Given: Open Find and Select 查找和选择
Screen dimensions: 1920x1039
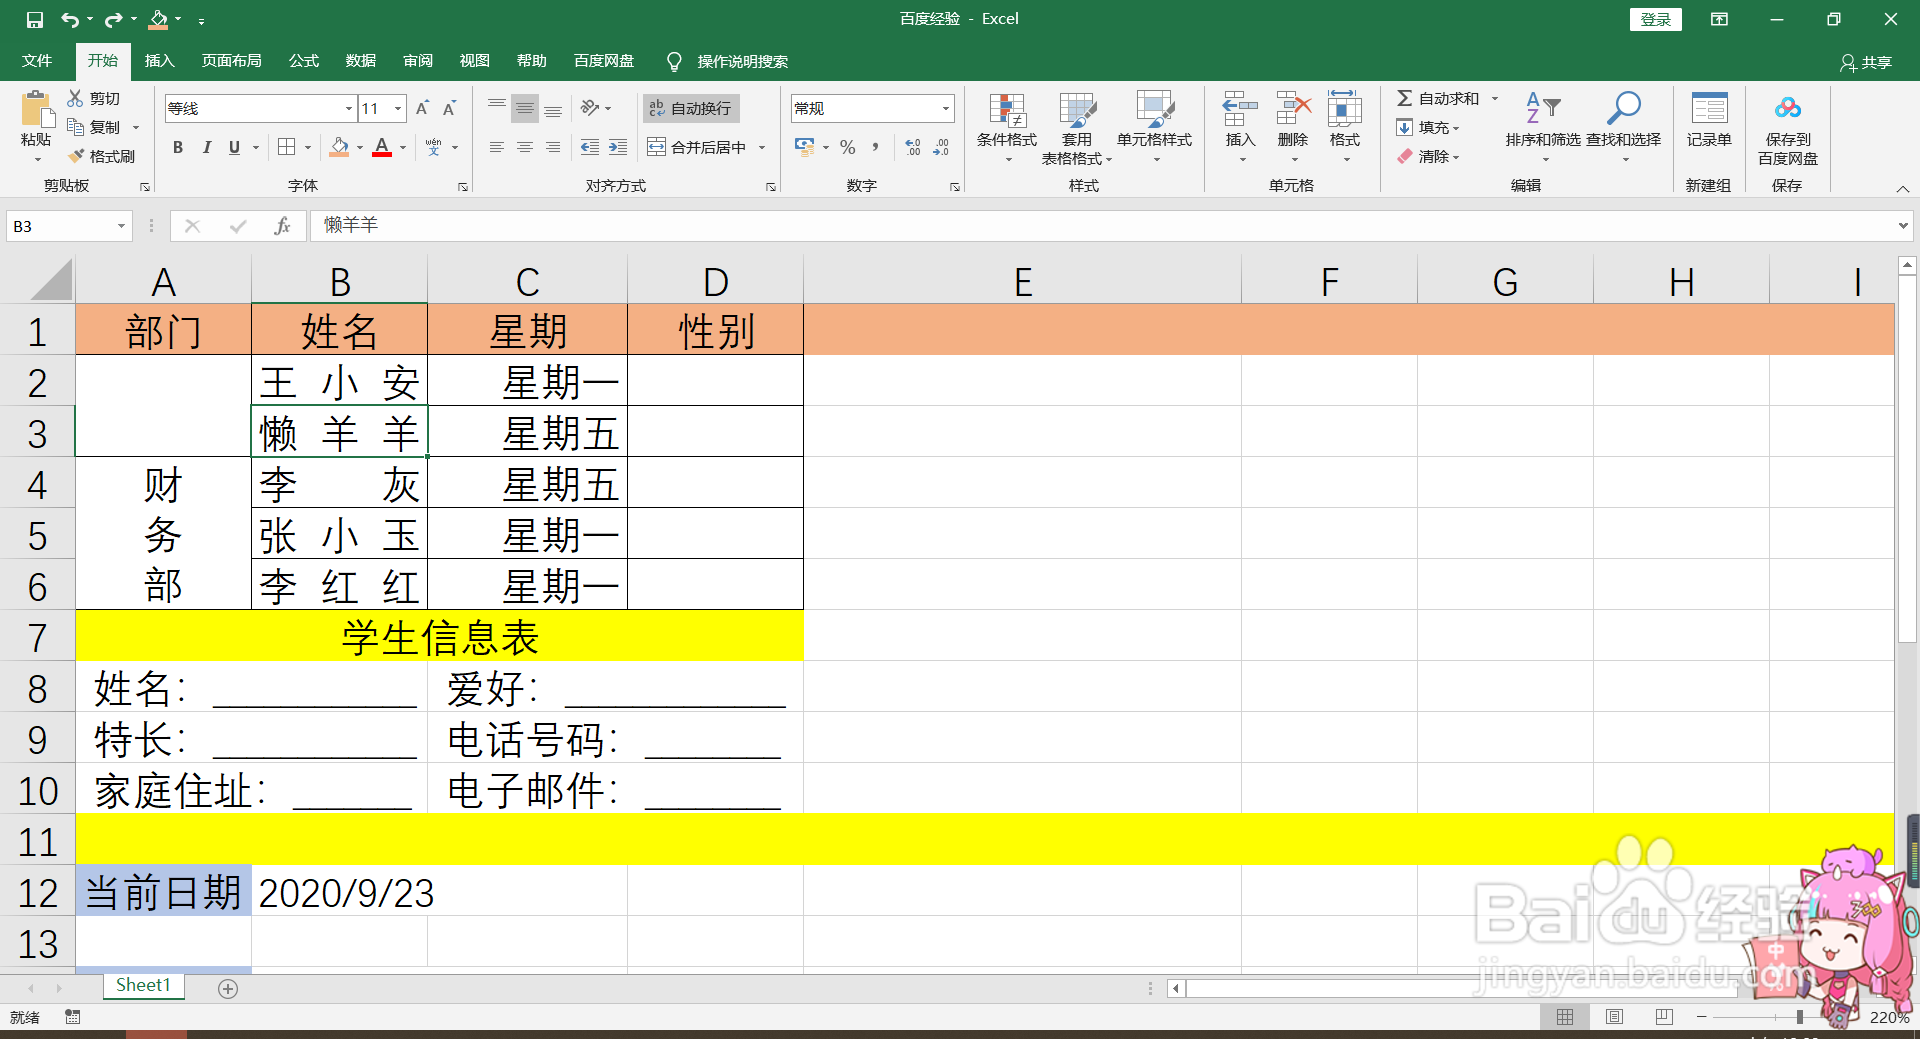Looking at the screenshot, I should click(x=1624, y=128).
